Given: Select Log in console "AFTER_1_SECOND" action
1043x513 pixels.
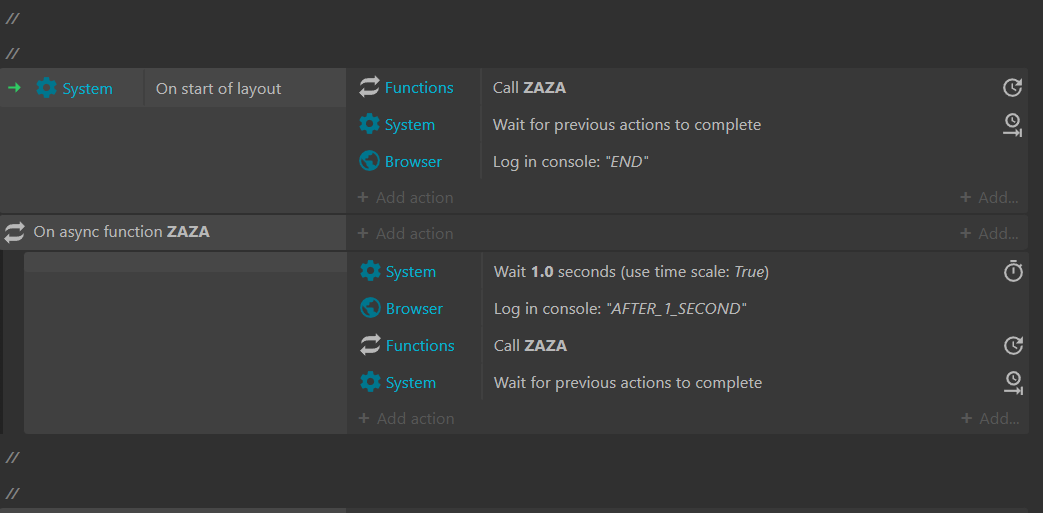Looking at the screenshot, I should pyautogui.click(x=621, y=309).
